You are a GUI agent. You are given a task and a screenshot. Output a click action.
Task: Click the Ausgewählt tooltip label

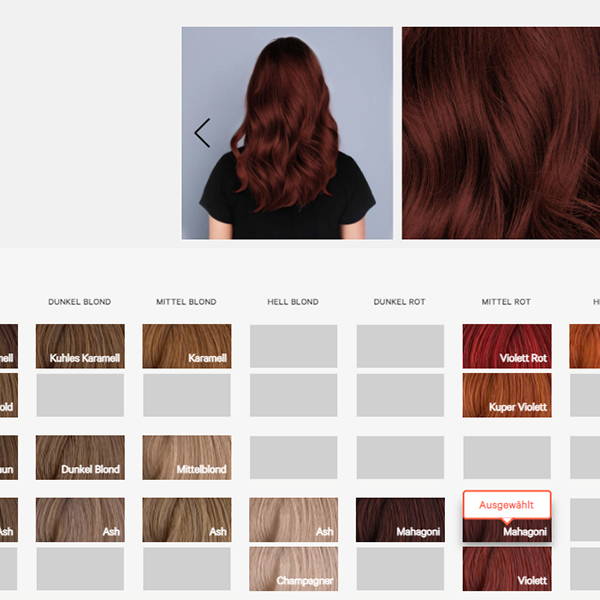(506, 505)
